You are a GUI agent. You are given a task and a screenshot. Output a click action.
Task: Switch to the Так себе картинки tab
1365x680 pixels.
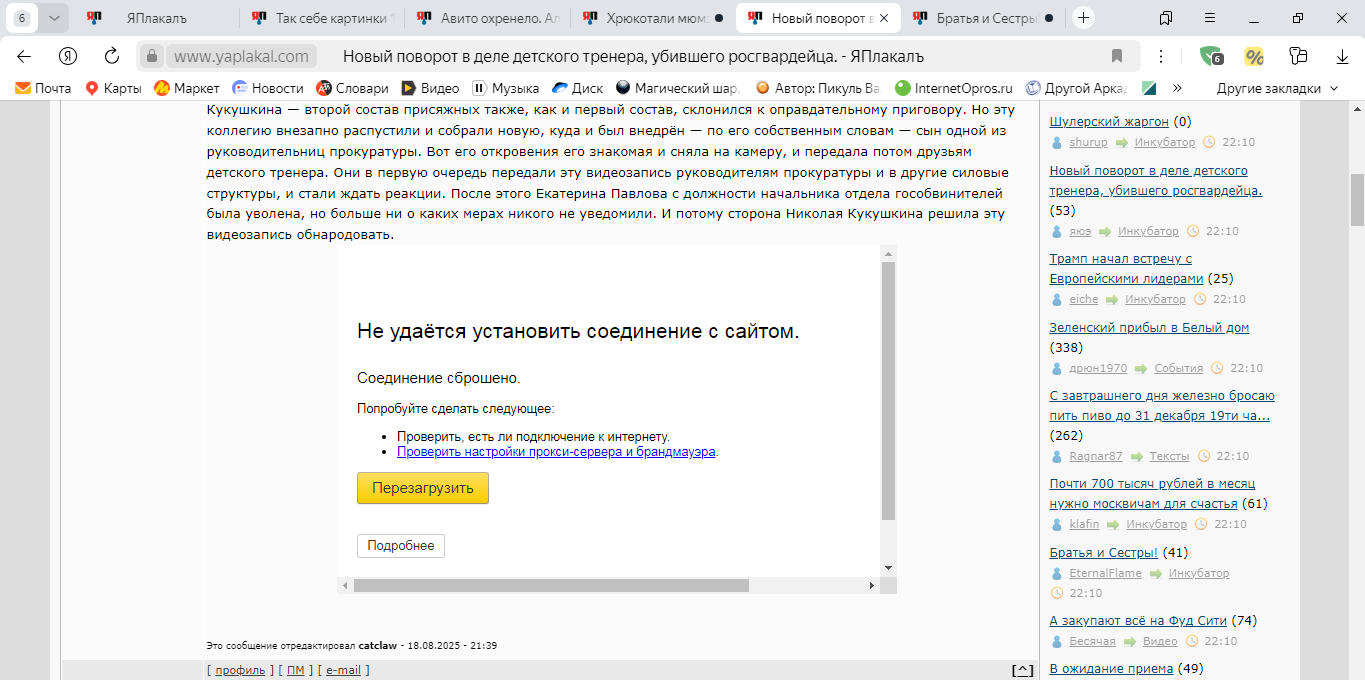tap(322, 18)
